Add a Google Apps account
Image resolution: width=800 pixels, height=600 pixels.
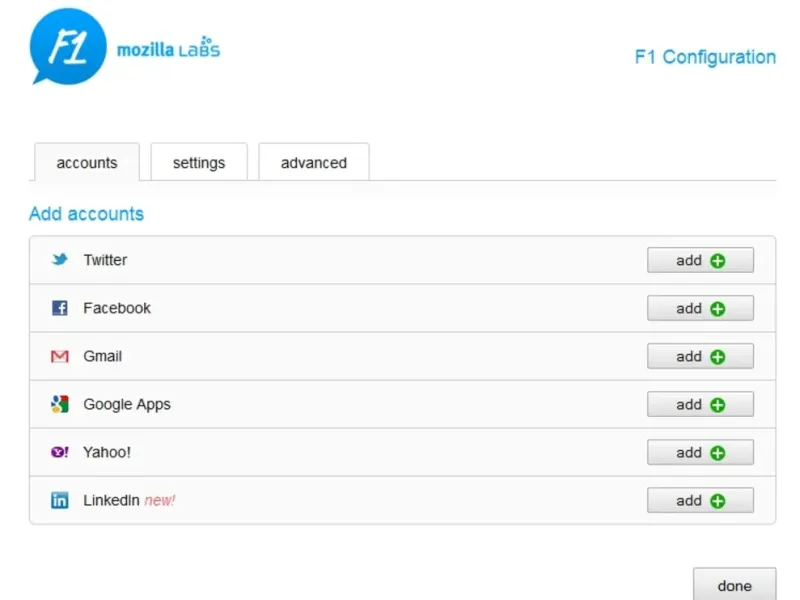point(700,405)
